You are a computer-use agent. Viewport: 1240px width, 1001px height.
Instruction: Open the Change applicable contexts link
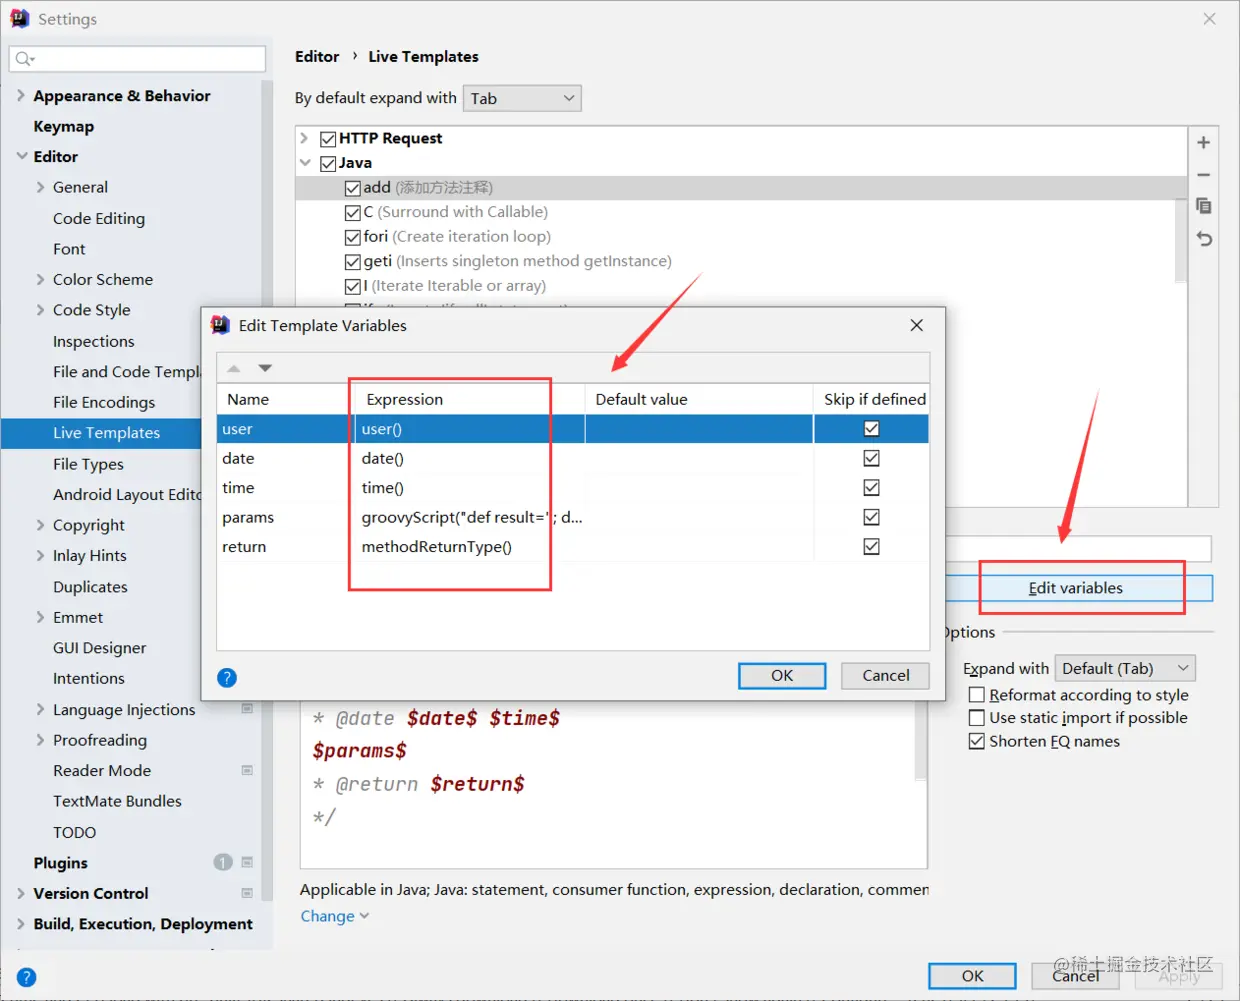click(x=335, y=916)
